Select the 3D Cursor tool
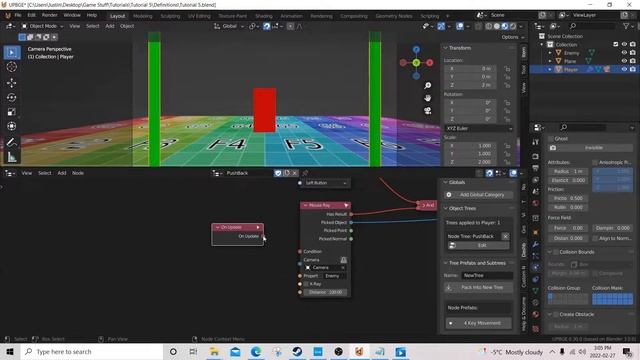The image size is (640, 360). click(x=11, y=67)
